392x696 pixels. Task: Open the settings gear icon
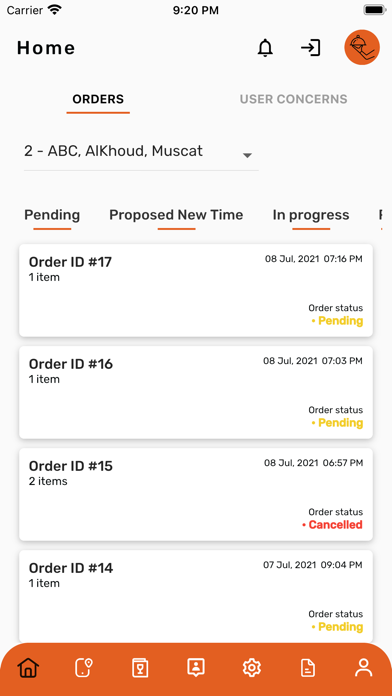click(252, 668)
